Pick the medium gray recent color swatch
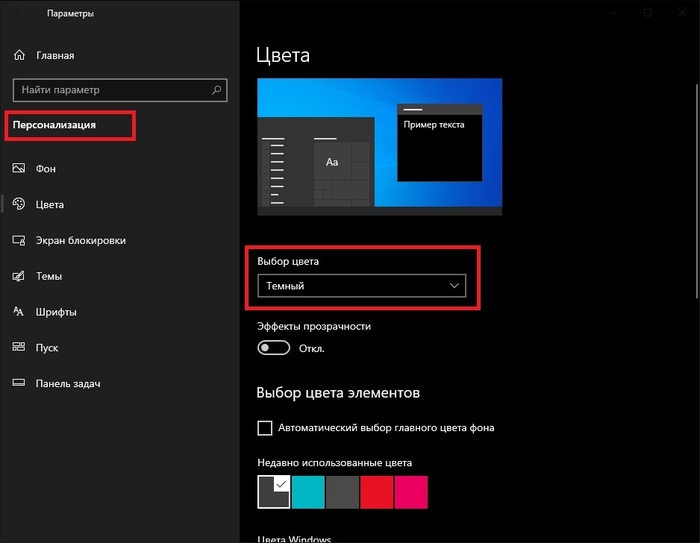 tap(342, 492)
